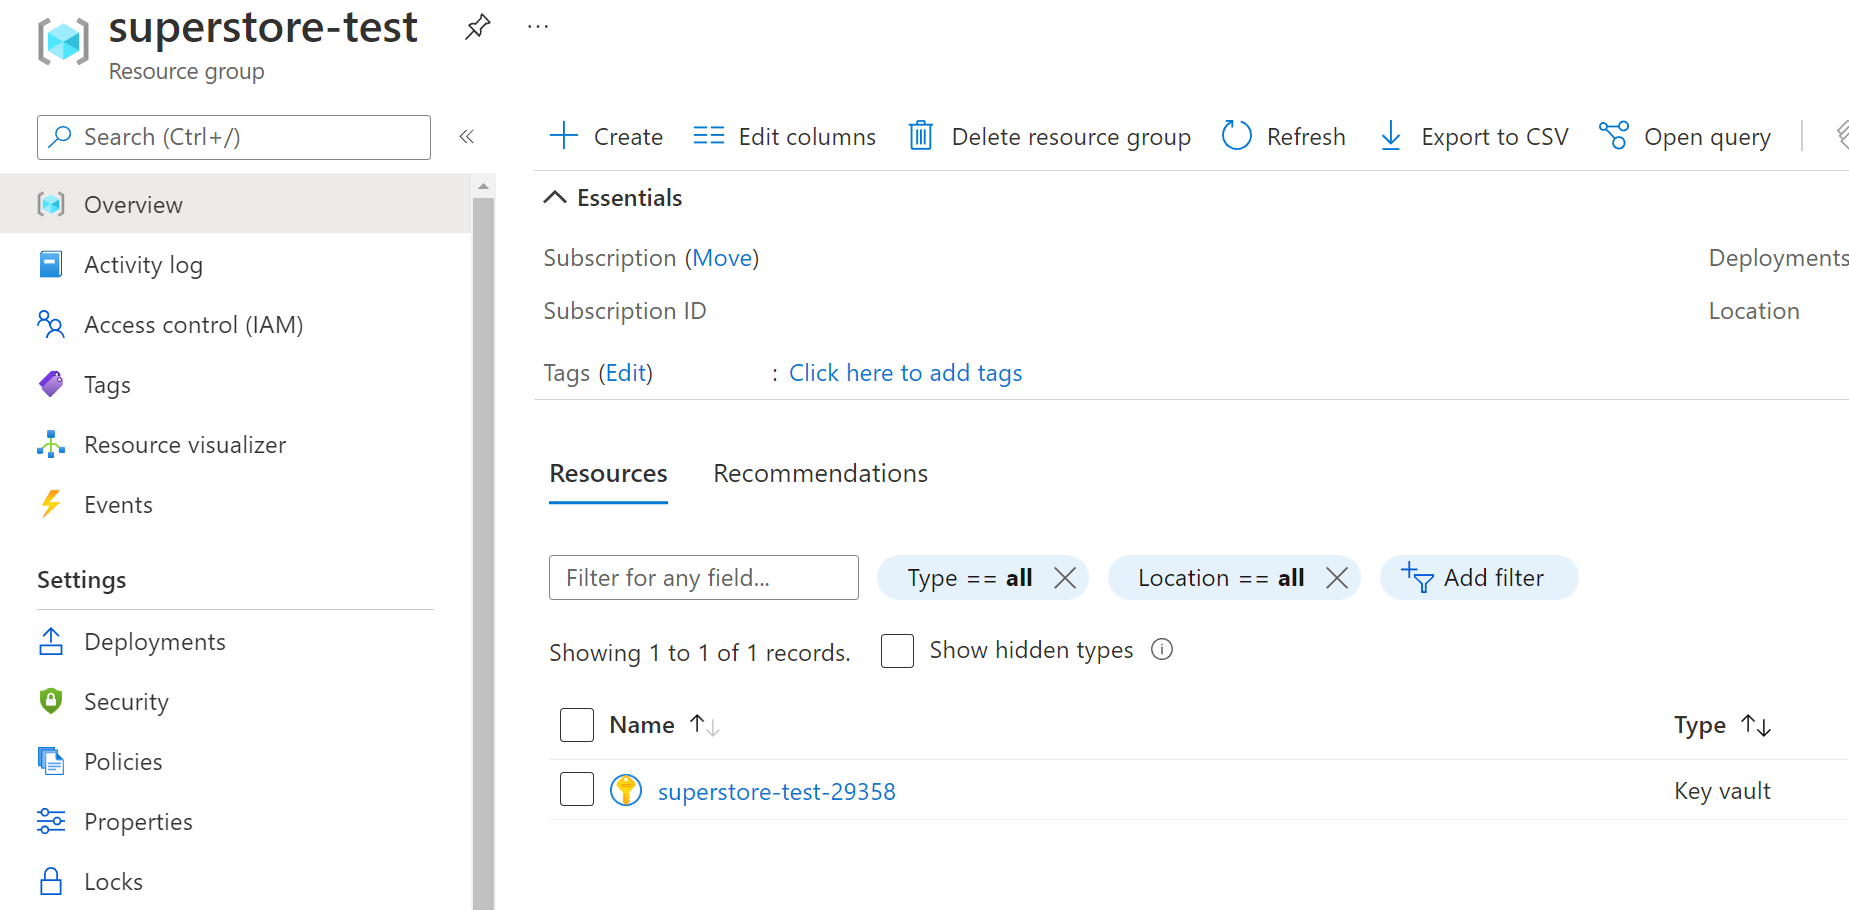Click the Delete resource group trash icon
1849x910 pixels.
[921, 135]
